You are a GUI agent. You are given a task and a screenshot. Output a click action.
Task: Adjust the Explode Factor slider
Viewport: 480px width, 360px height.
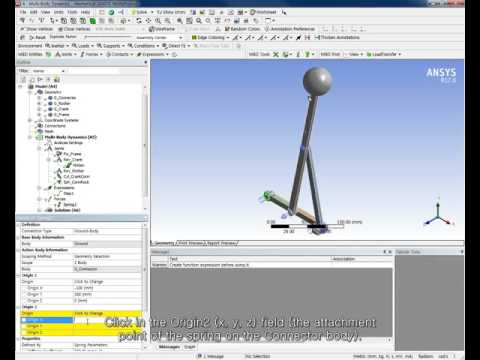[x=107, y=37]
